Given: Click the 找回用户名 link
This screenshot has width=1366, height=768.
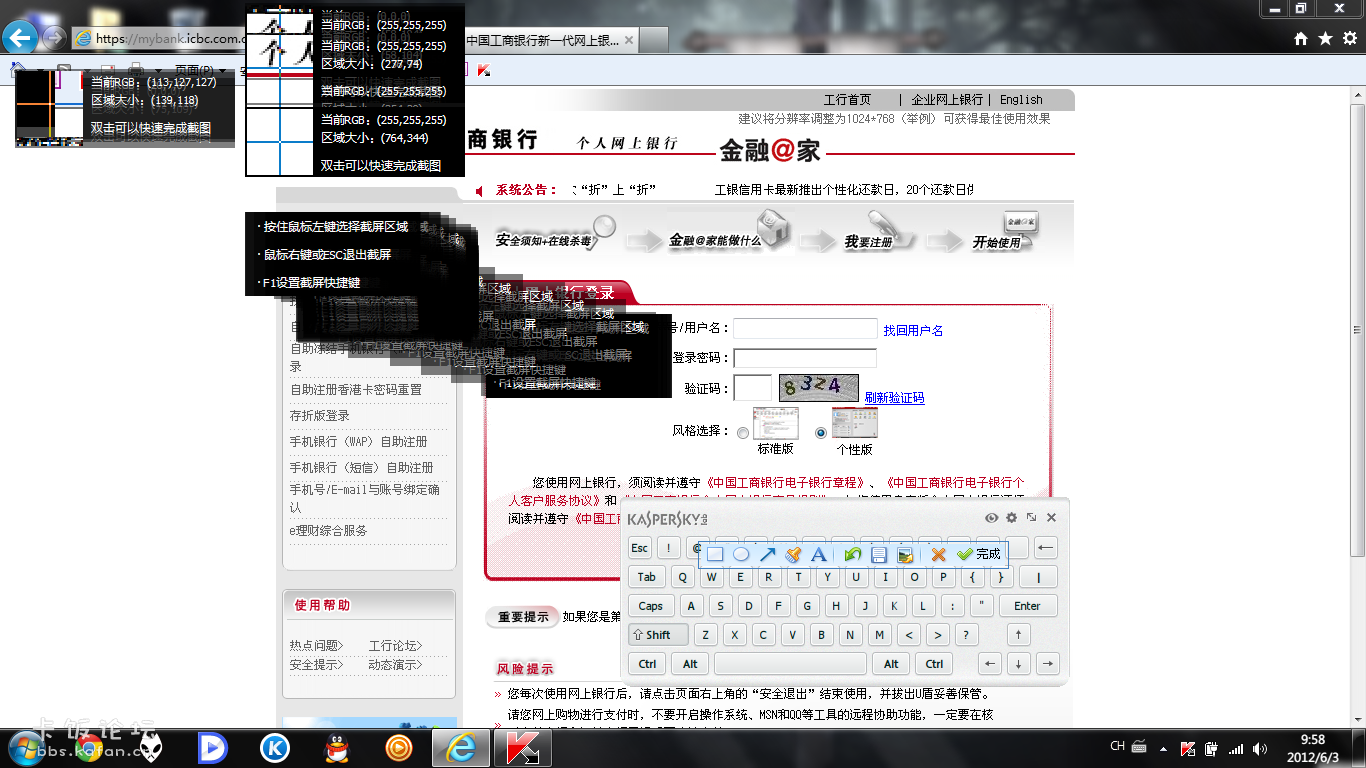Looking at the screenshot, I should (913, 330).
